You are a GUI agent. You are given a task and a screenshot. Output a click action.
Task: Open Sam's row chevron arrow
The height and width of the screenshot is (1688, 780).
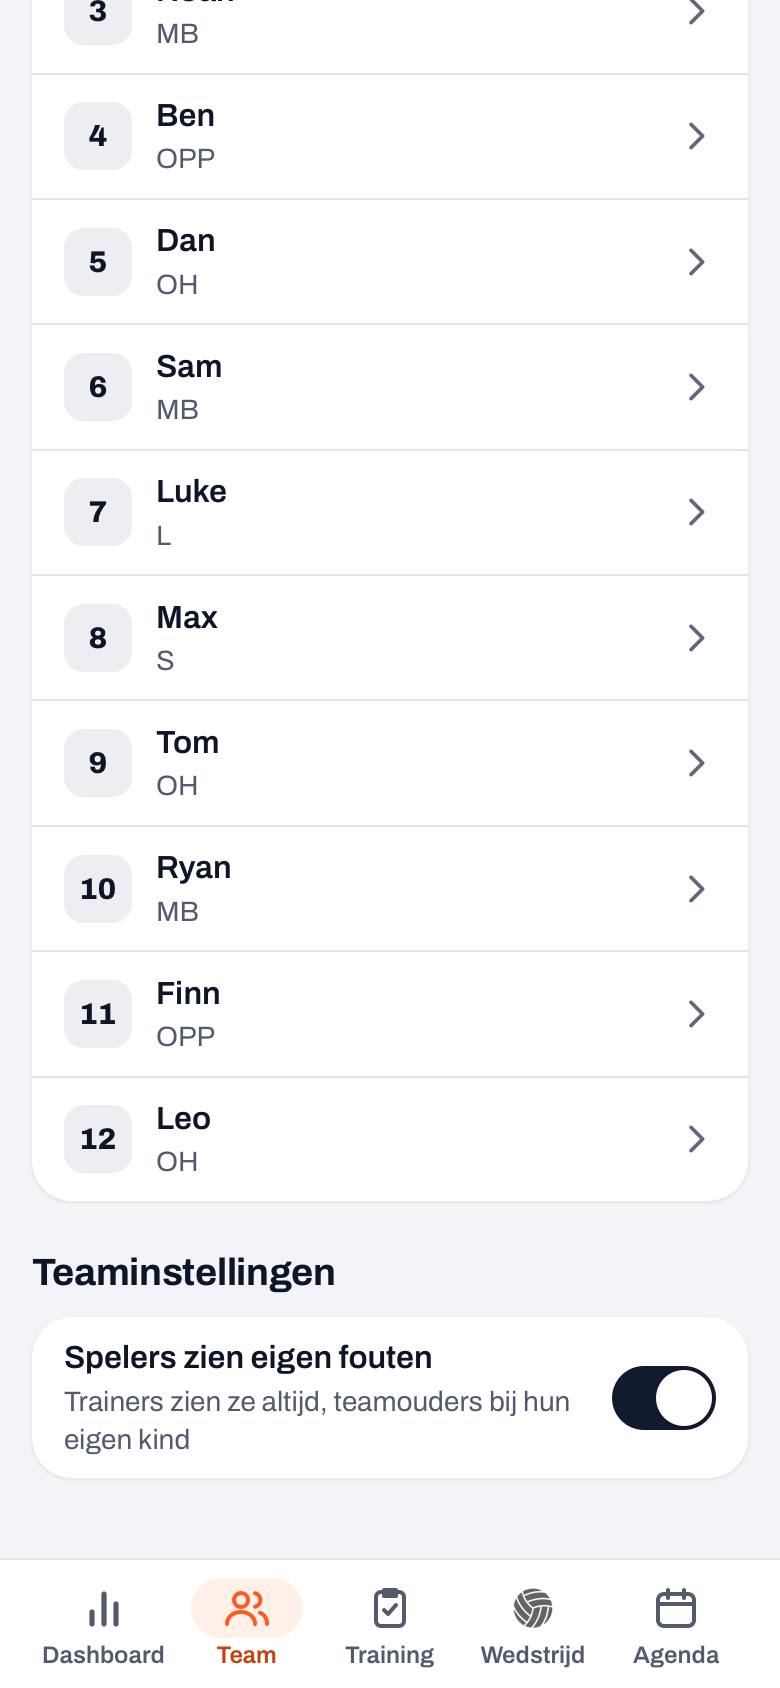click(697, 387)
